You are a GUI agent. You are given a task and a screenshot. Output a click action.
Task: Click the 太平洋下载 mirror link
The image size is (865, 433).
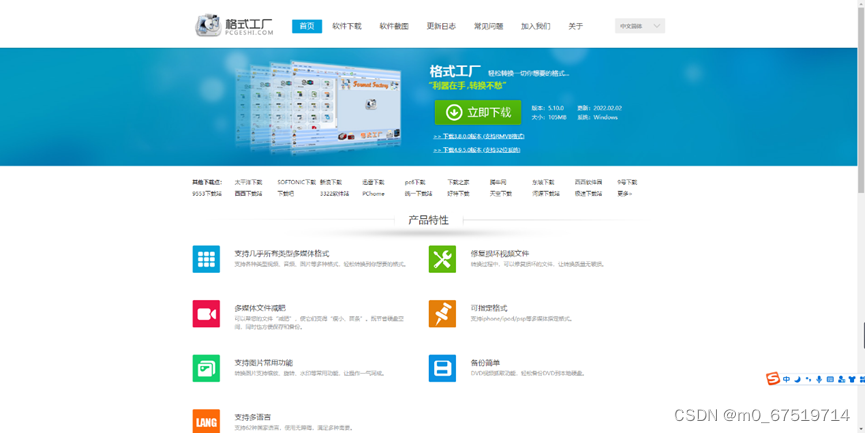[x=248, y=182]
